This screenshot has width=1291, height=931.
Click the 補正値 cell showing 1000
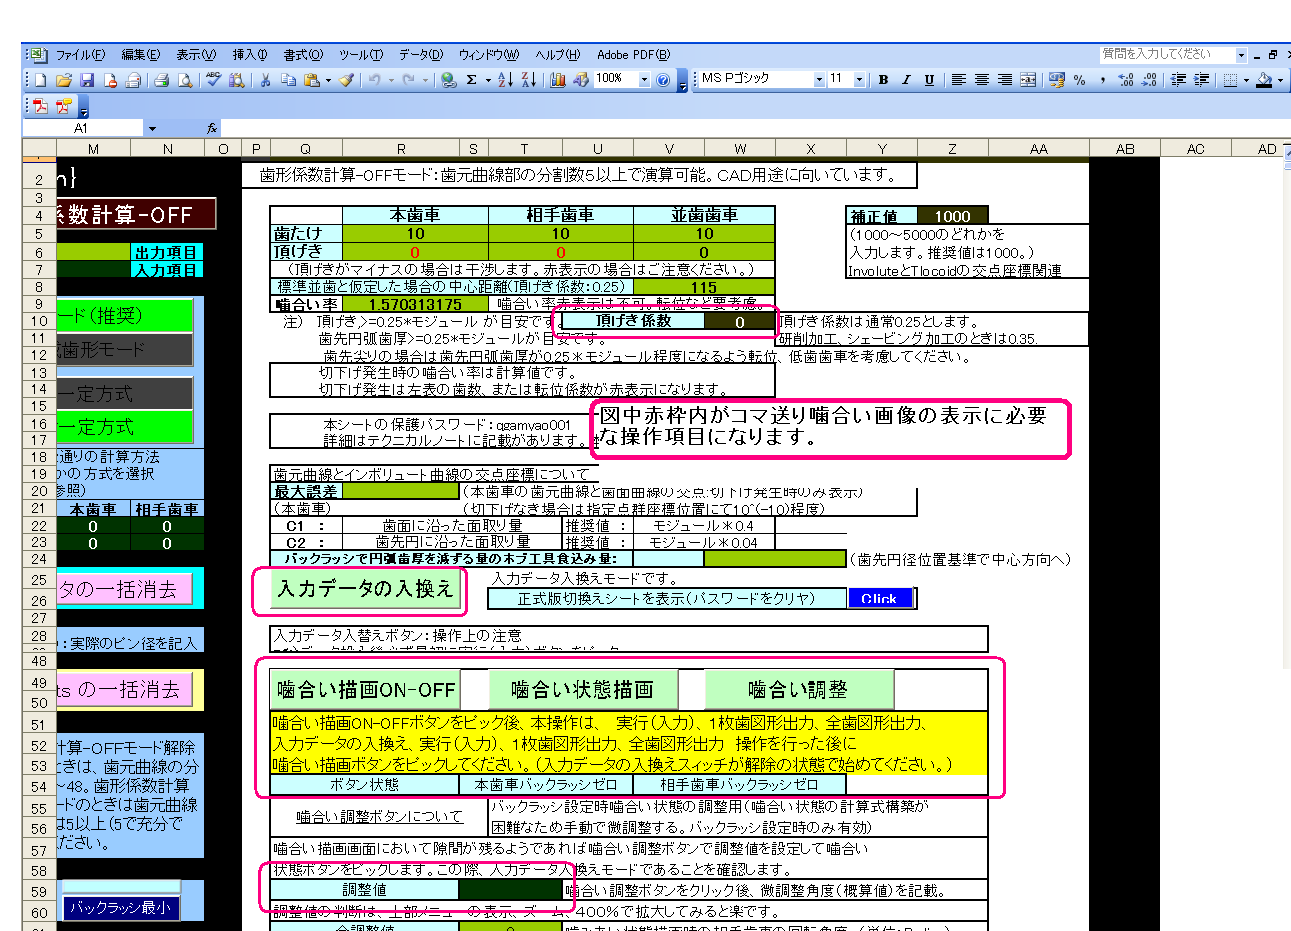952,216
